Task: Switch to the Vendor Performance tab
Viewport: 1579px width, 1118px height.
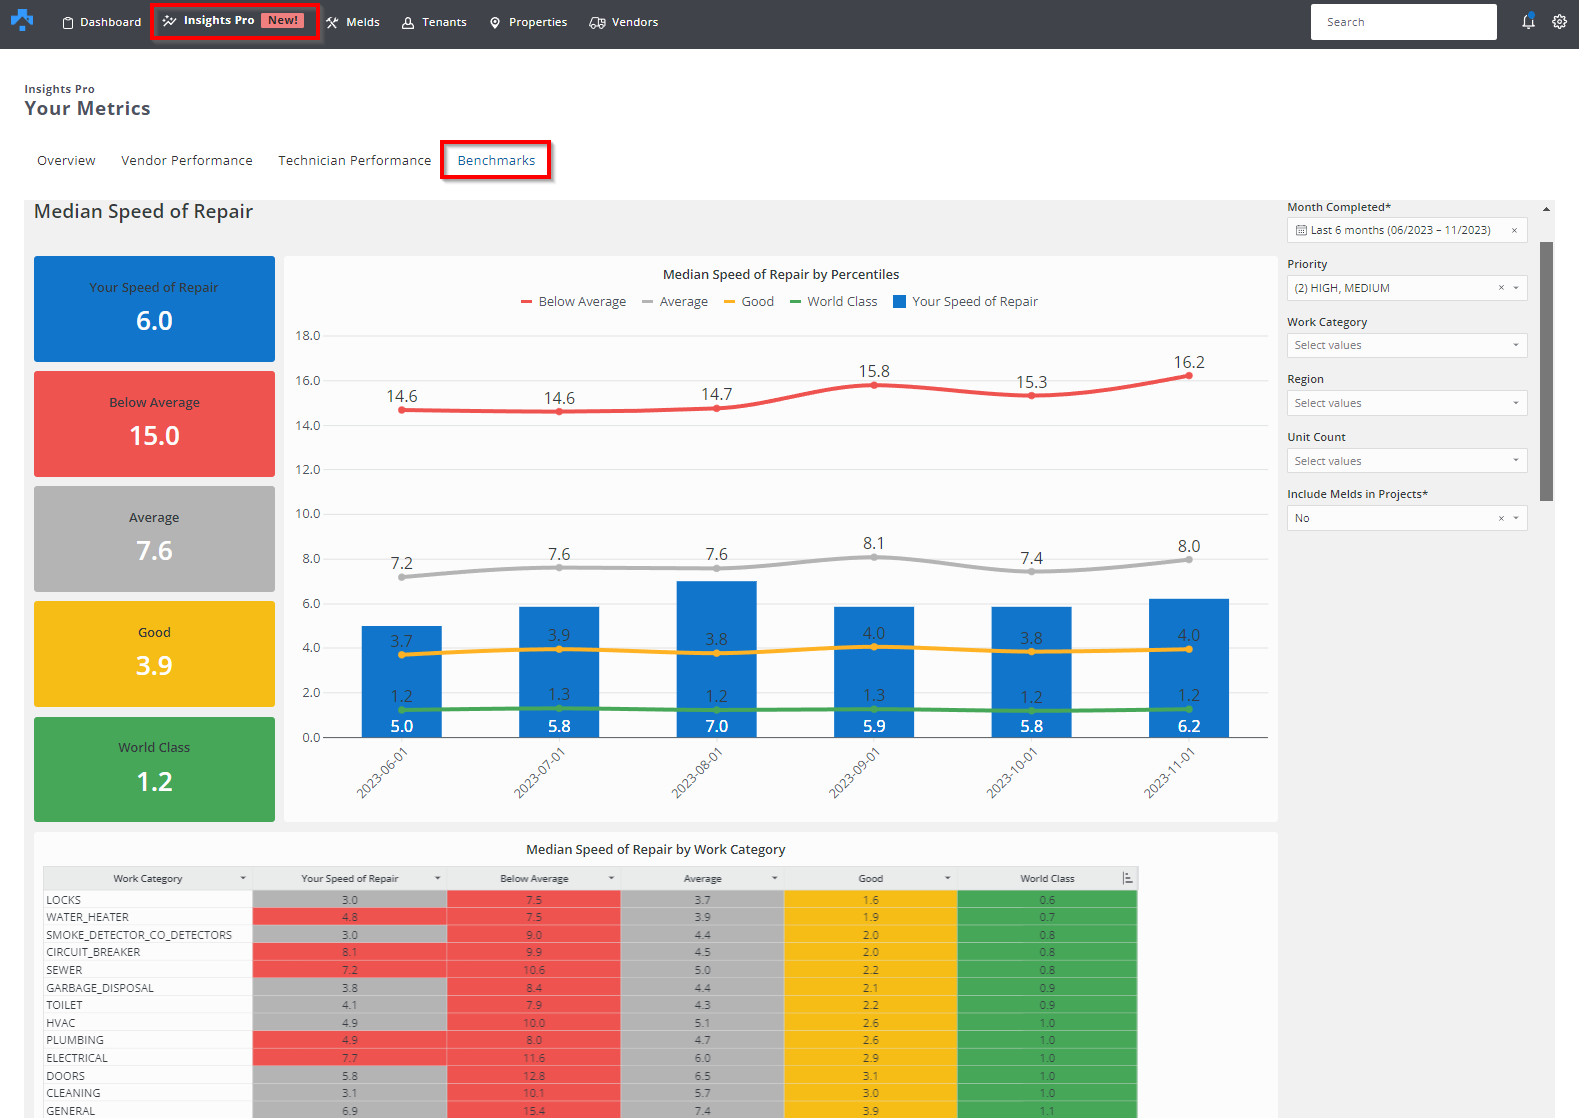Action: click(x=187, y=160)
